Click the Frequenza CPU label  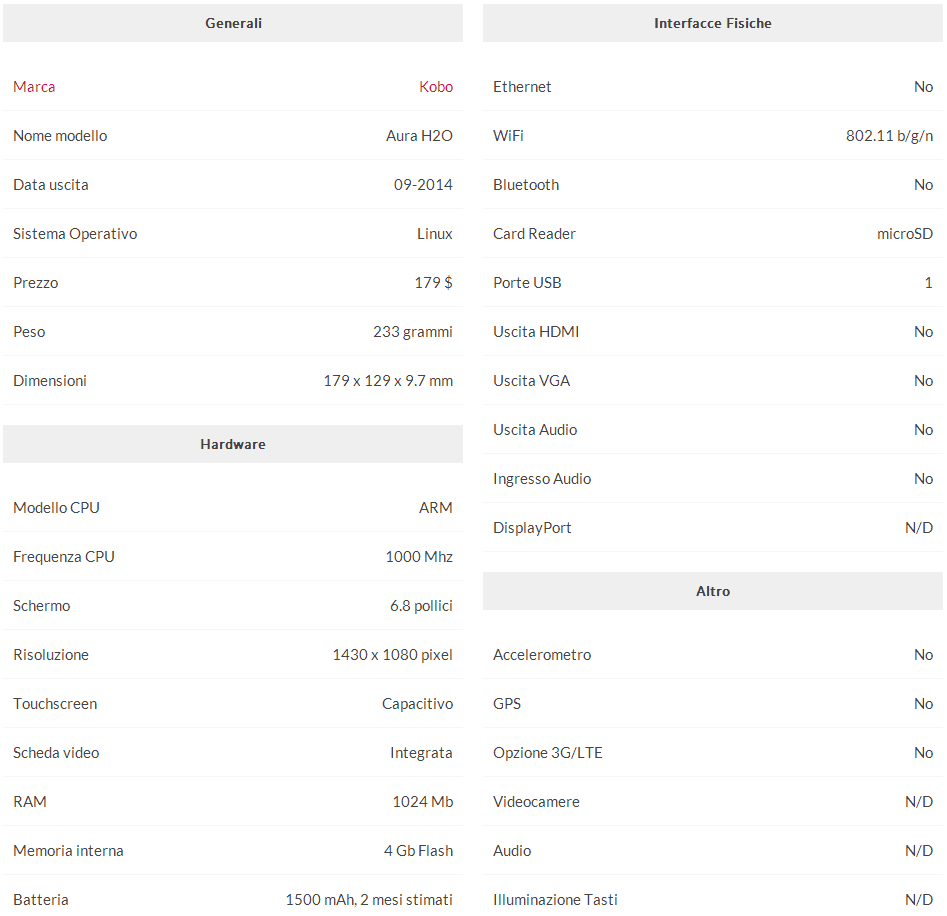[64, 557]
